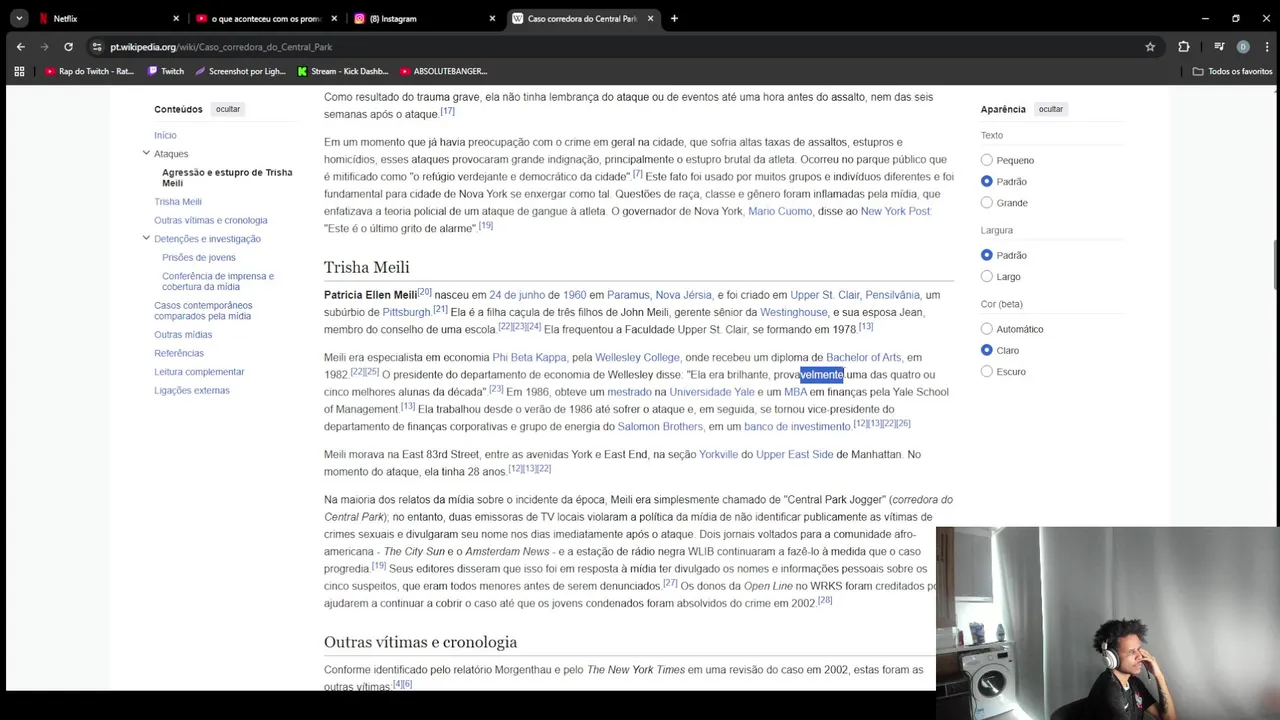Close the YouTube tab
Viewport: 1280px width, 720px height.
coord(334,18)
